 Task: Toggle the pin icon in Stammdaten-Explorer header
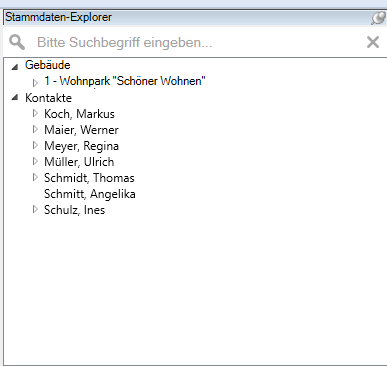[x=378, y=17]
